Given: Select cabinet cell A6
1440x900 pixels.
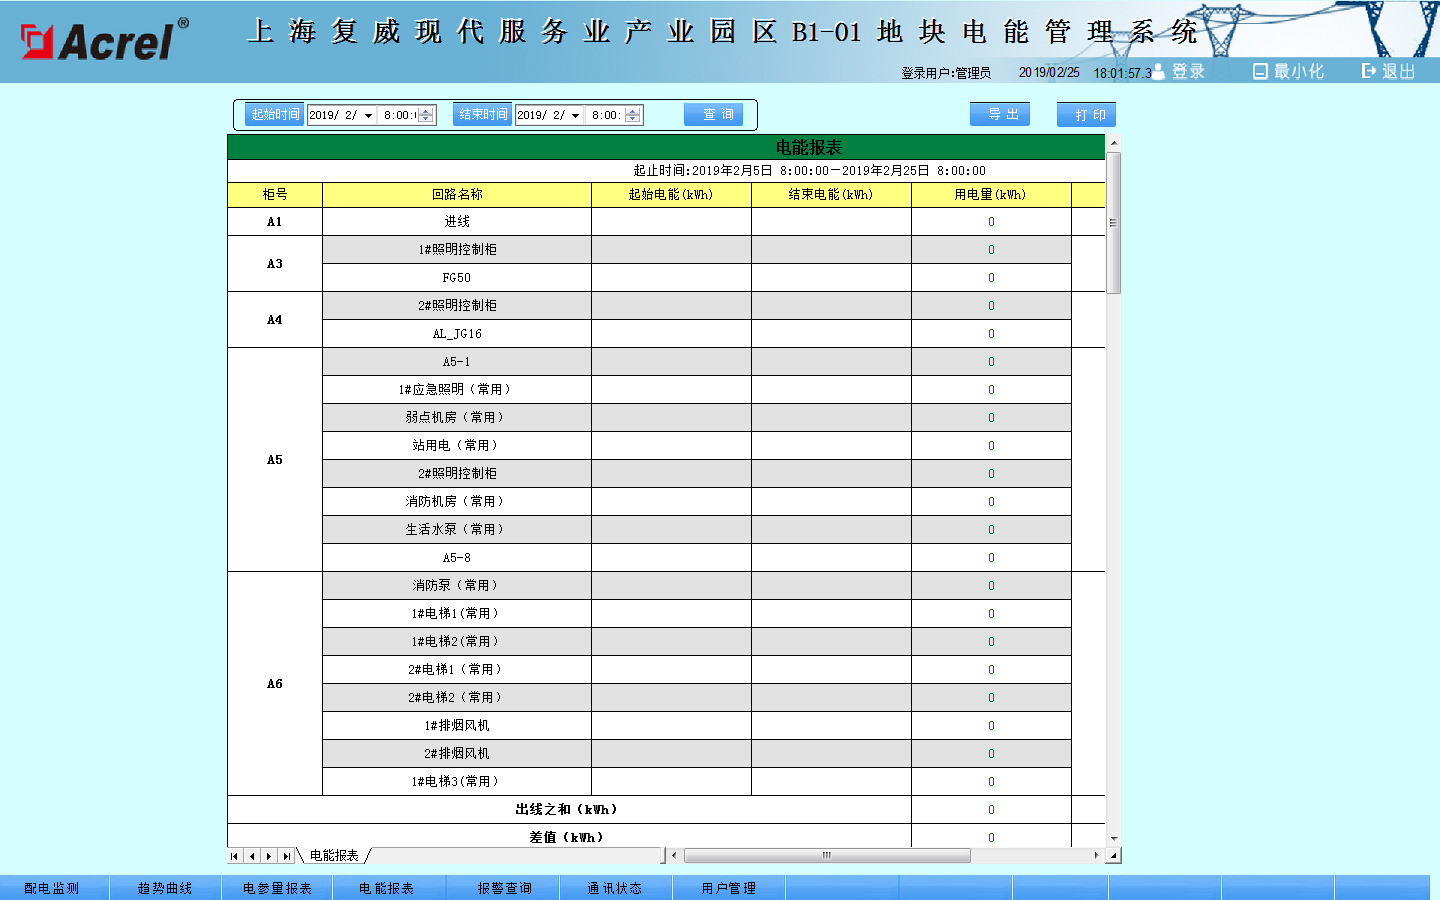Looking at the screenshot, I should (275, 684).
